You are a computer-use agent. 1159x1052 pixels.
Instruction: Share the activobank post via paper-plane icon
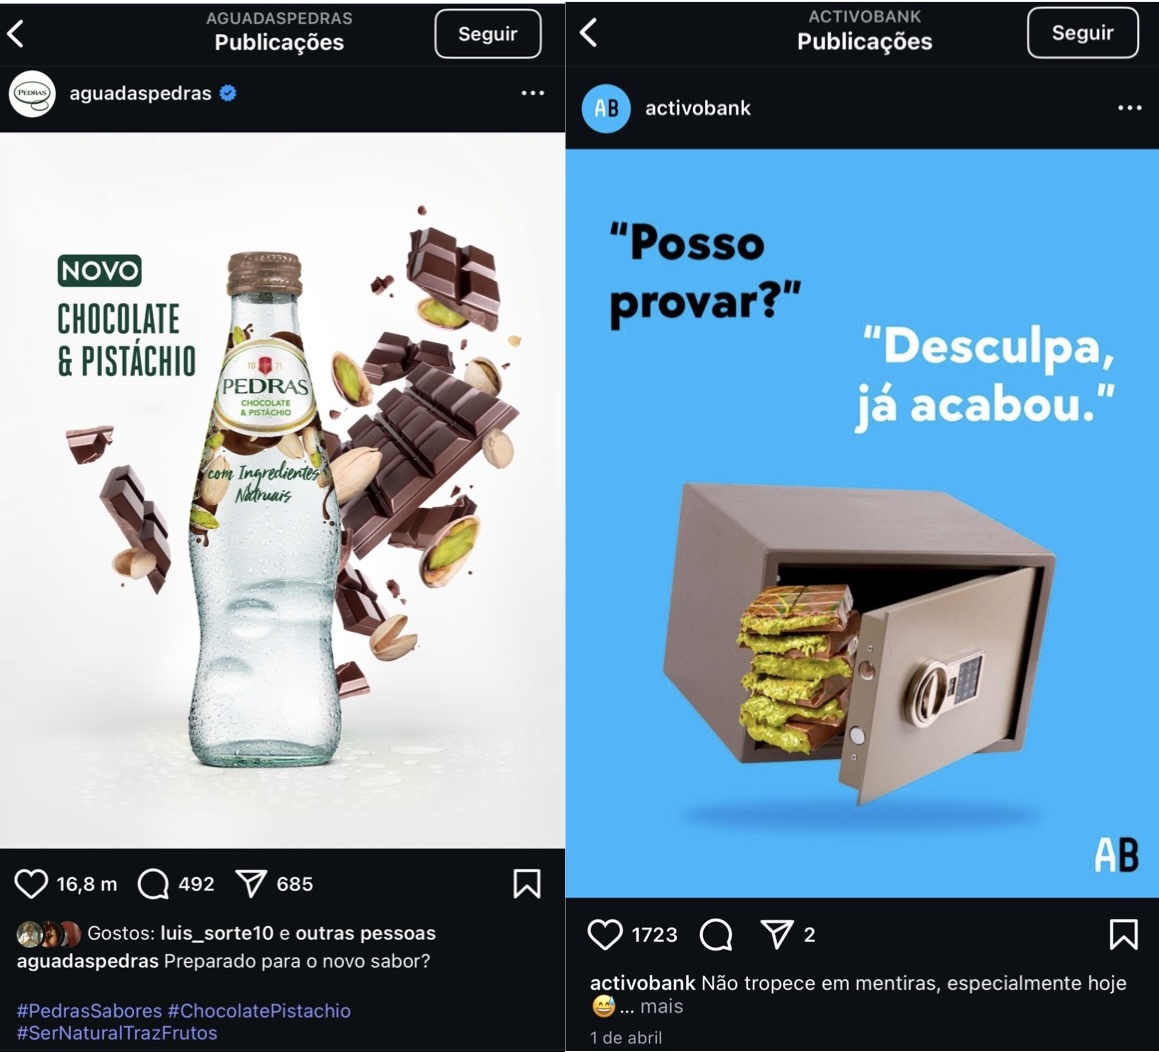(777, 934)
